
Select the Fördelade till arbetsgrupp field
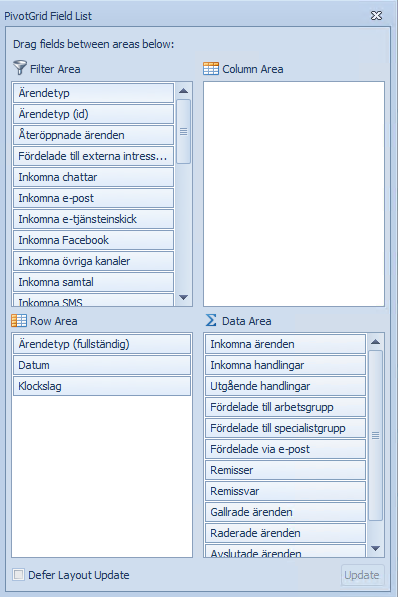285,407
